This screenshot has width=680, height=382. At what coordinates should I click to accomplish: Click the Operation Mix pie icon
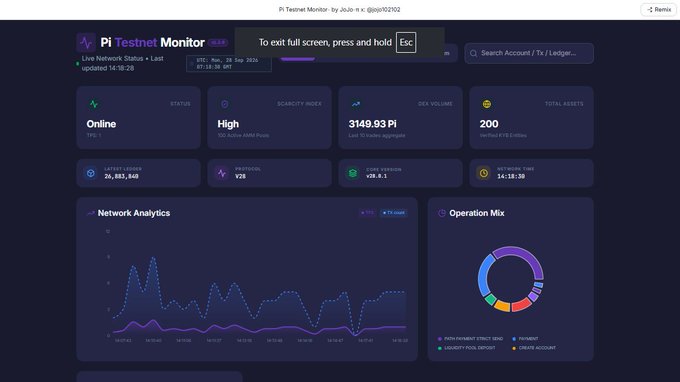(441, 213)
